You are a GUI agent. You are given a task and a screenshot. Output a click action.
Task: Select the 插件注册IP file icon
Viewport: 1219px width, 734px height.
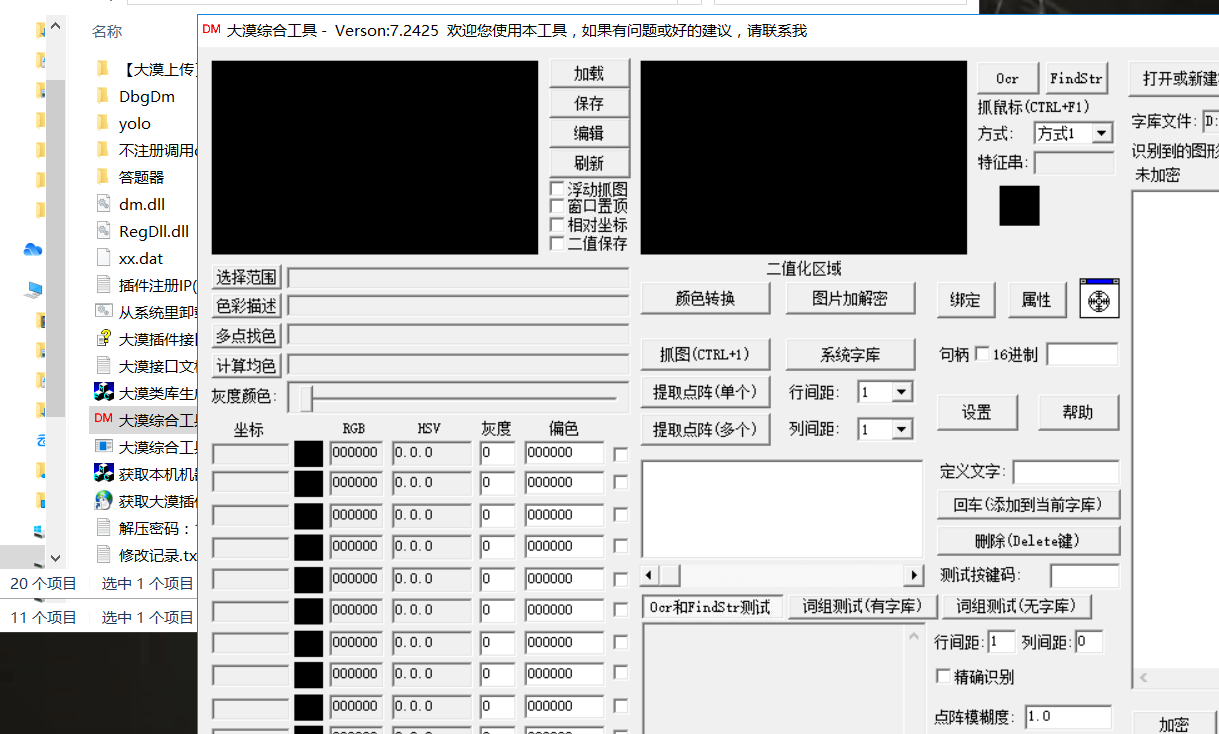click(102, 285)
